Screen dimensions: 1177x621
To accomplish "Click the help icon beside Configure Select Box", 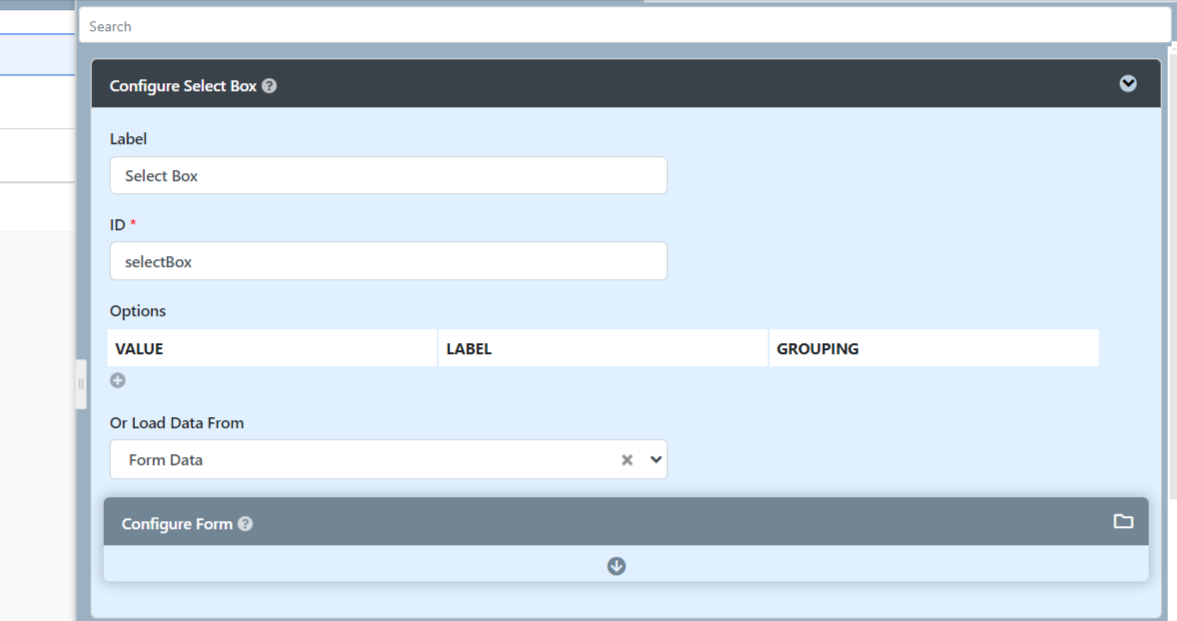I will [269, 86].
